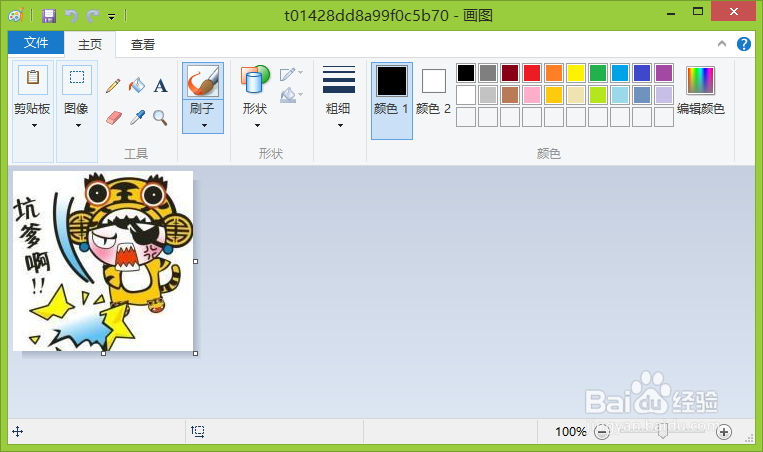Click the line thickness icon
This screenshot has width=763, height=452.
click(339, 79)
